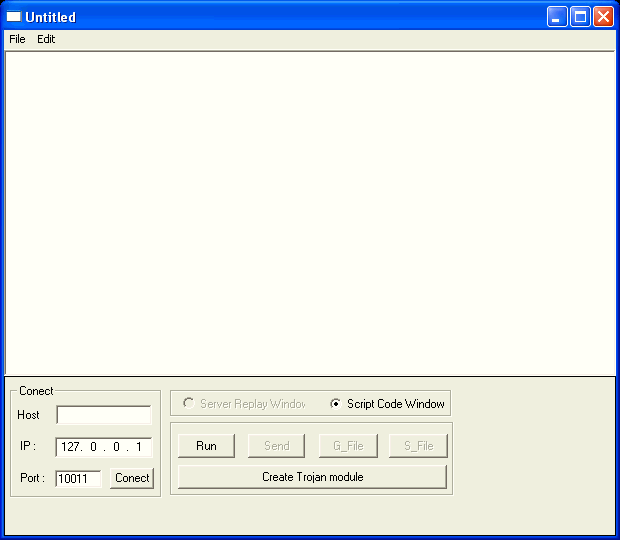The width and height of the screenshot is (620, 540).
Task: Close the Untitled window
Action: pyautogui.click(x=603, y=17)
